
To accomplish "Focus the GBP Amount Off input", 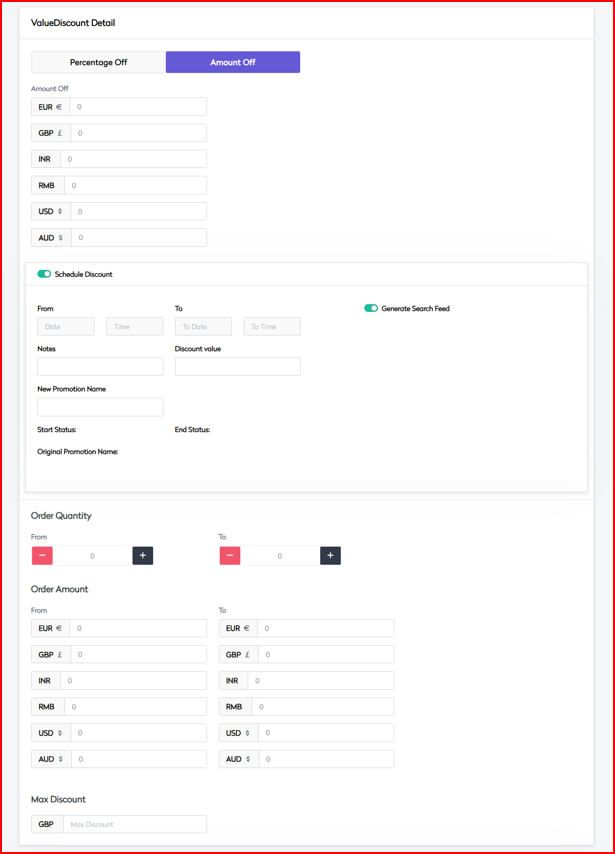I will point(138,133).
